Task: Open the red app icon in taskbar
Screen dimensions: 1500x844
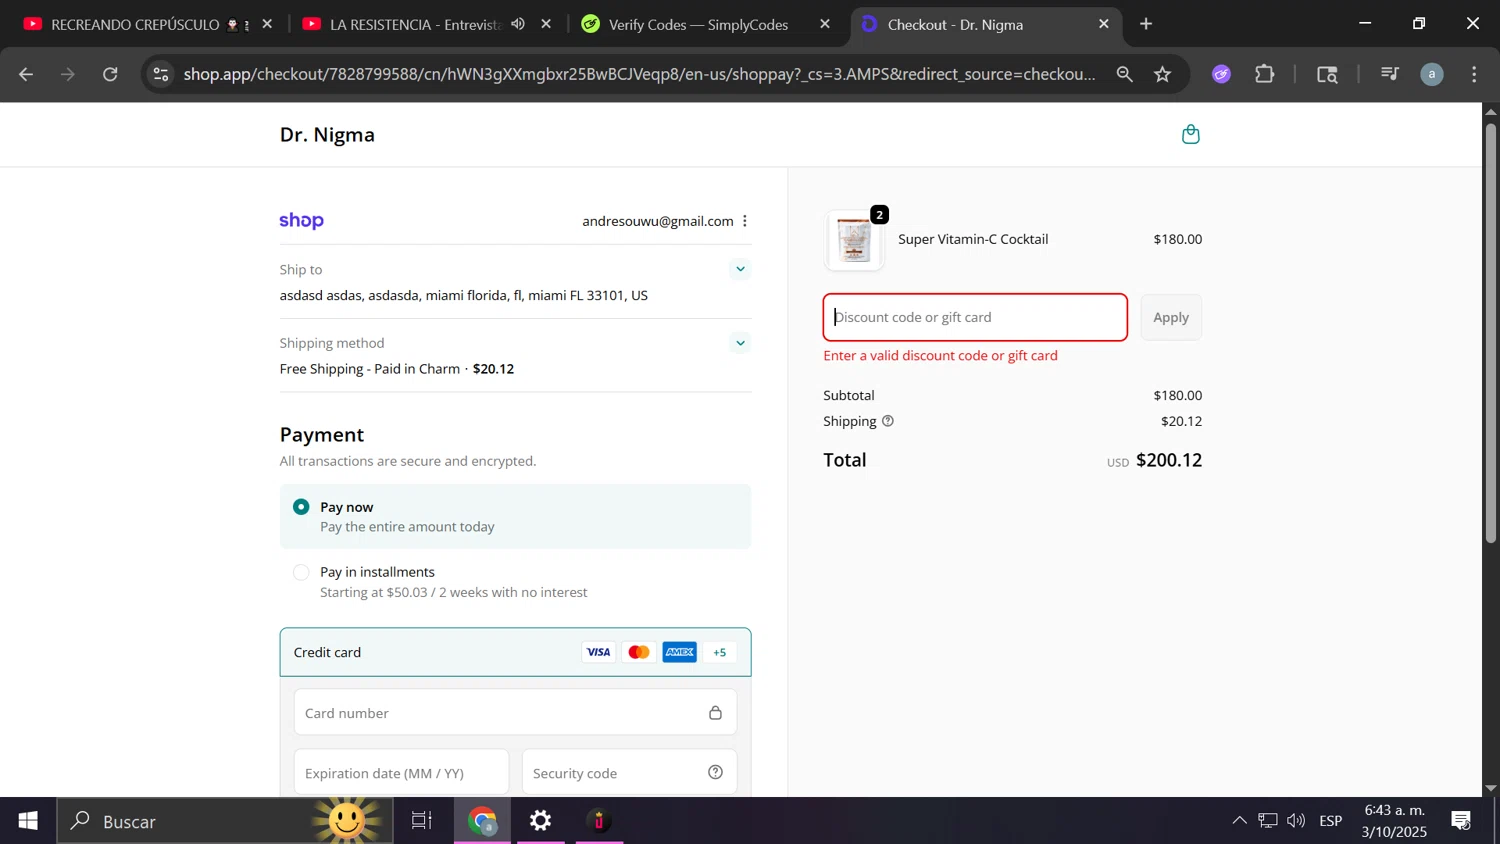Action: point(599,821)
